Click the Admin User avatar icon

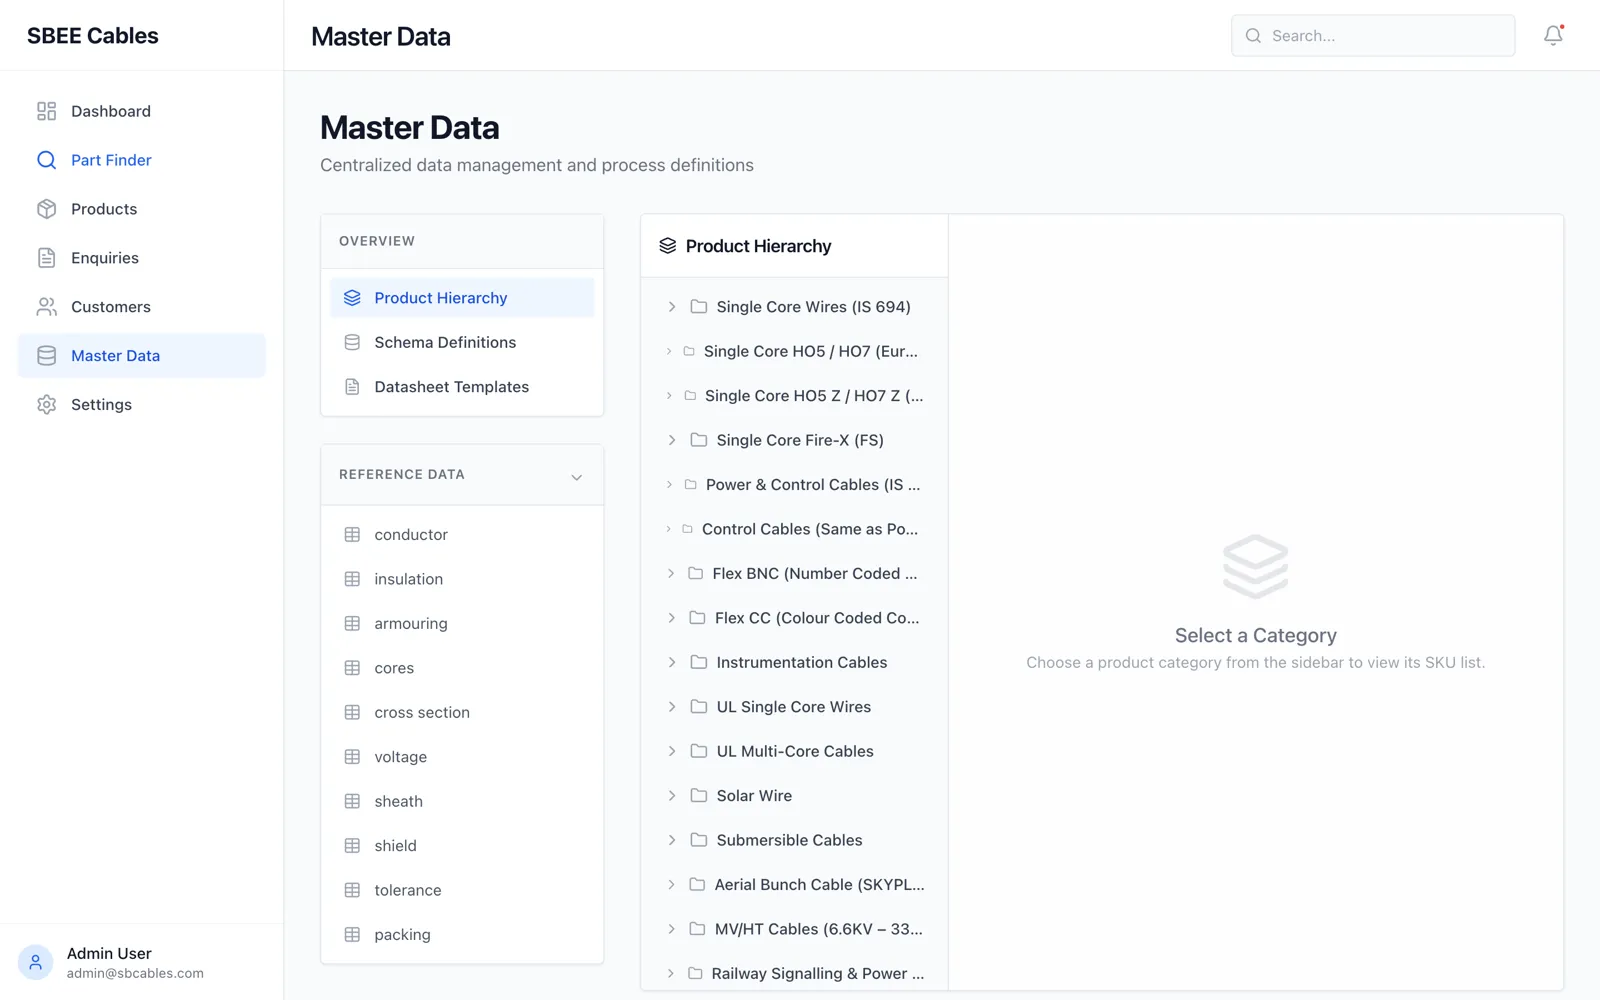35,962
